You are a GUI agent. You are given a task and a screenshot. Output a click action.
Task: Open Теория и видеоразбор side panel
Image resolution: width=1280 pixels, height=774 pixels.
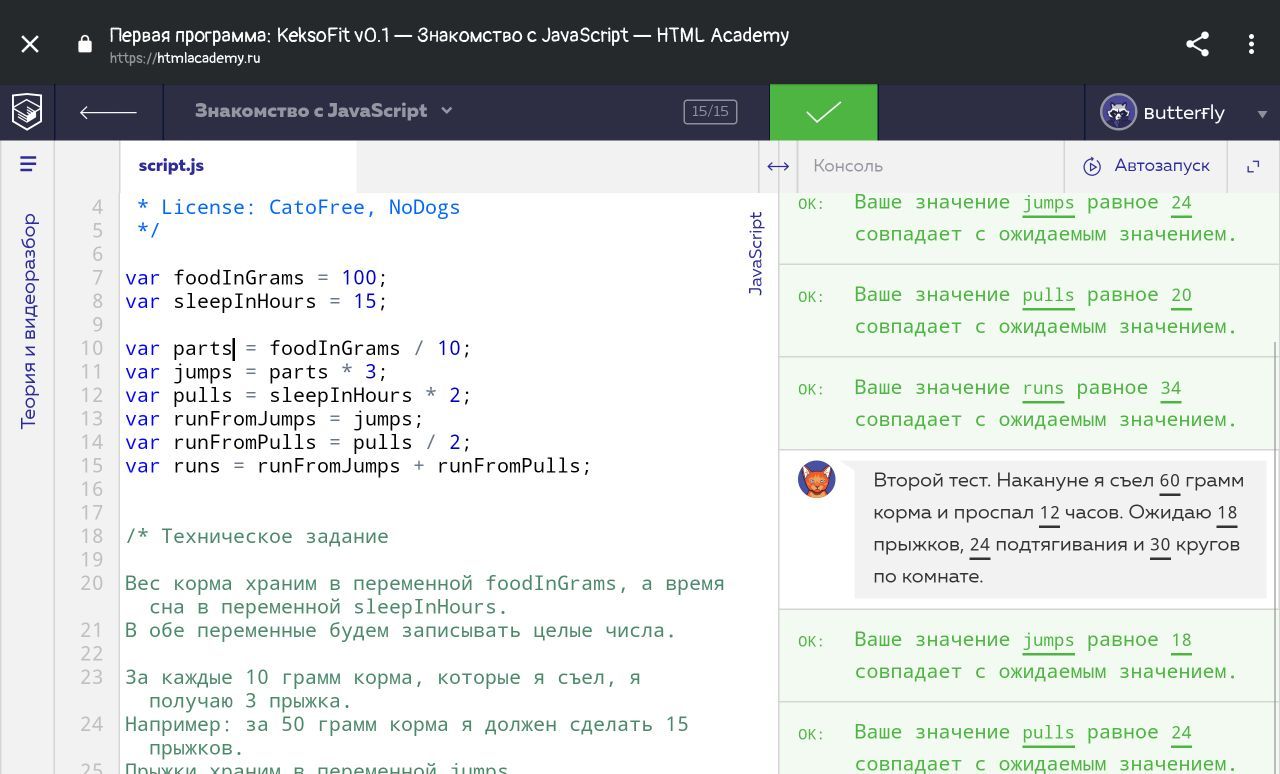[x=28, y=321]
